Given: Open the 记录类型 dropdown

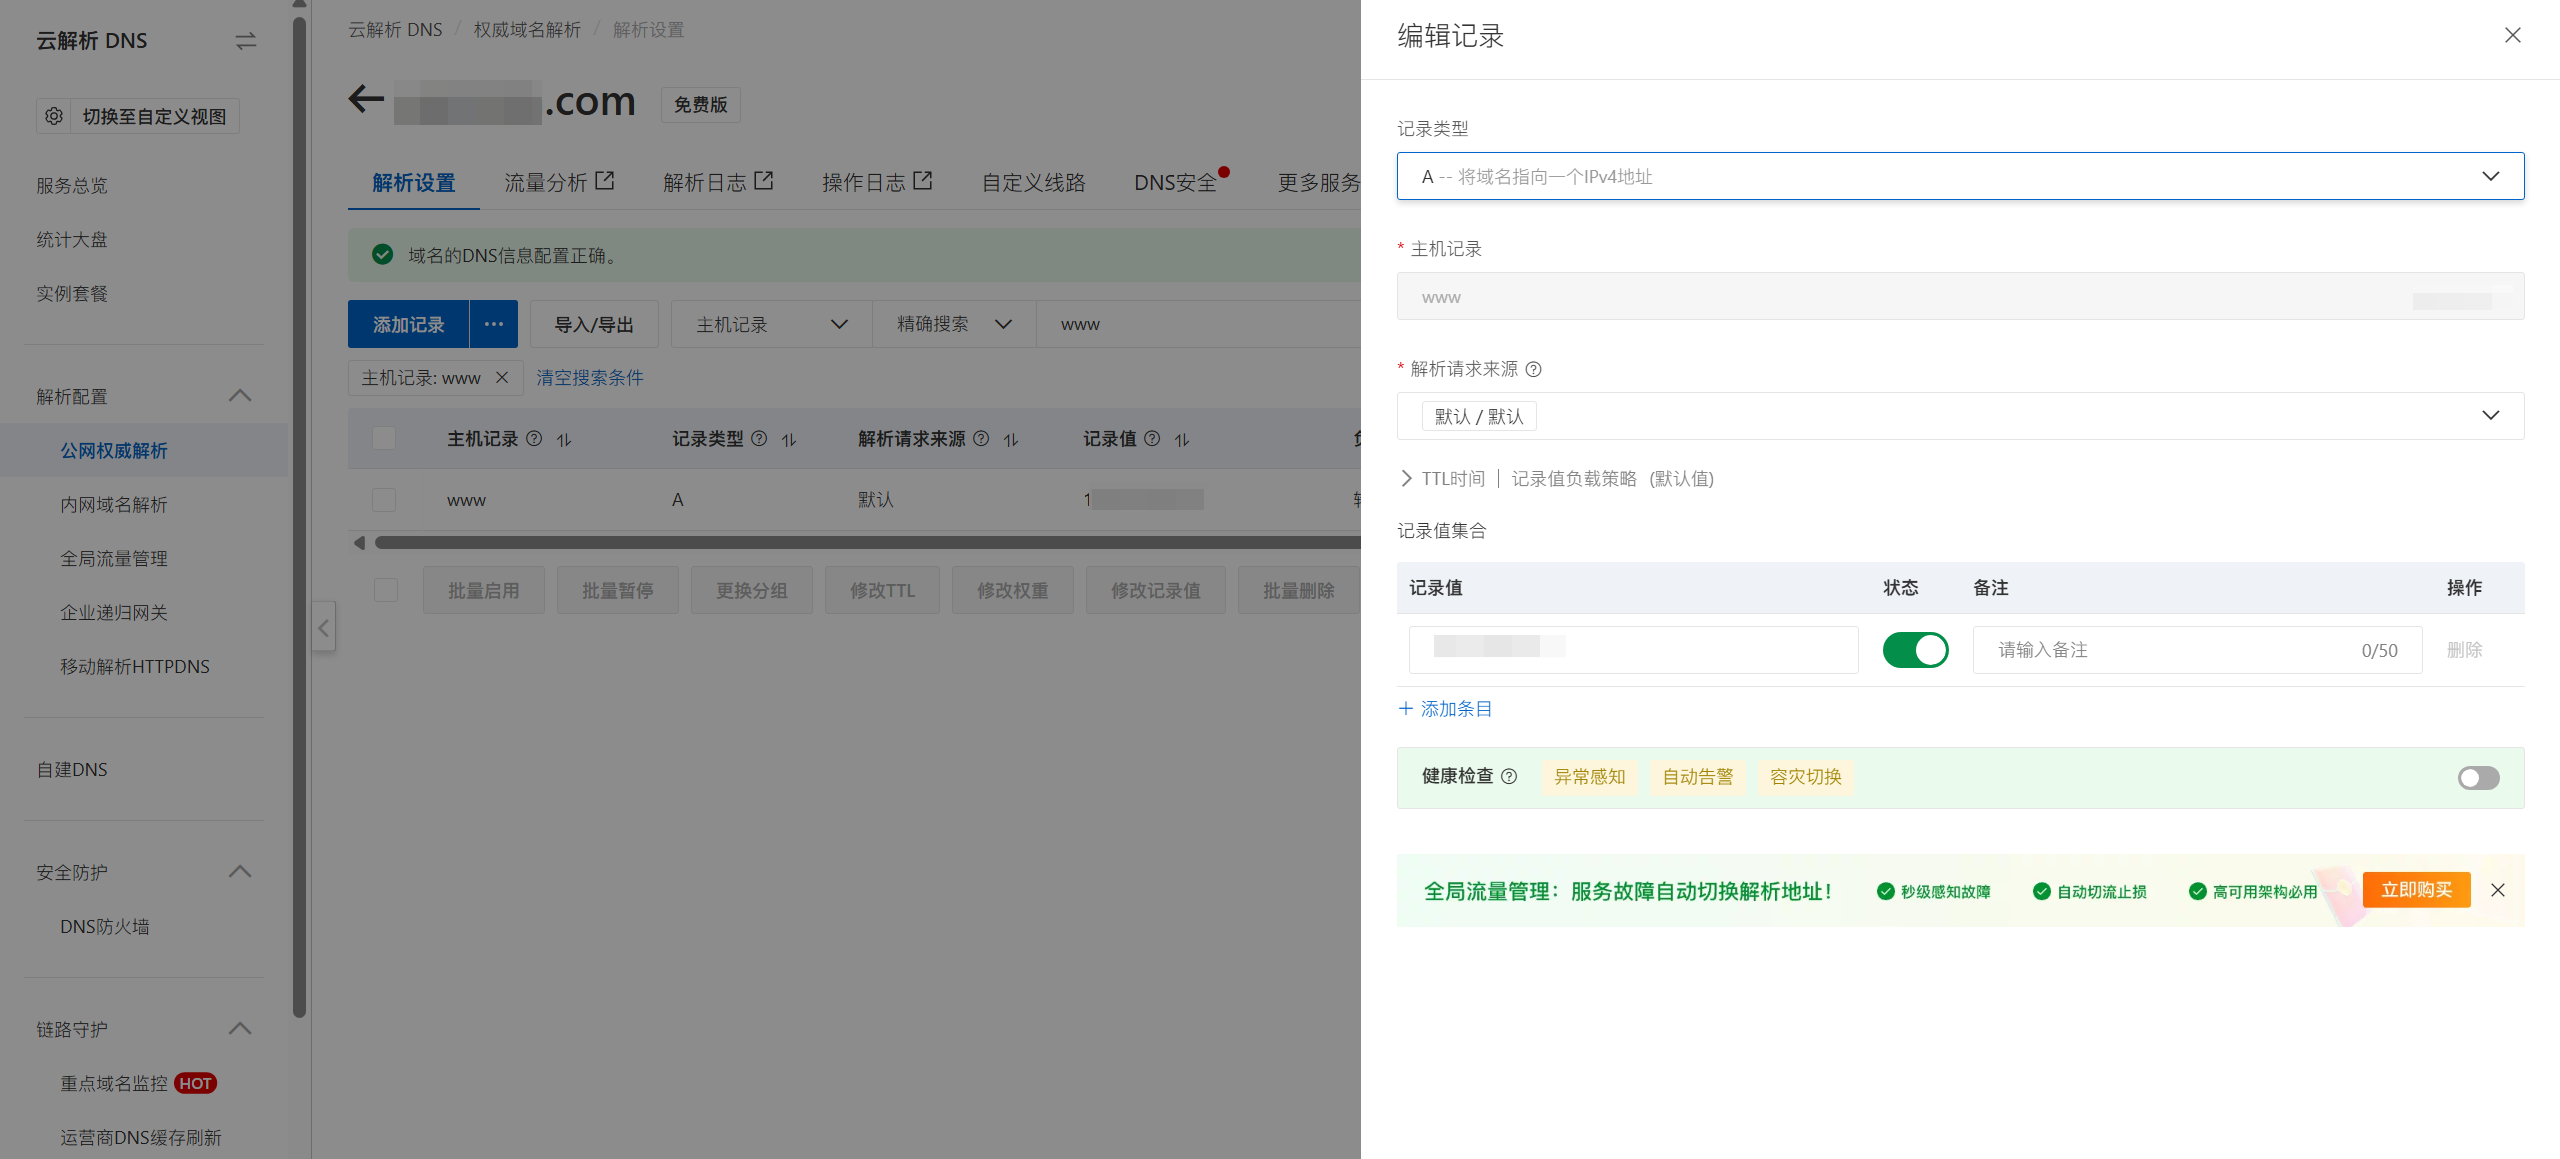Looking at the screenshot, I should point(1960,176).
